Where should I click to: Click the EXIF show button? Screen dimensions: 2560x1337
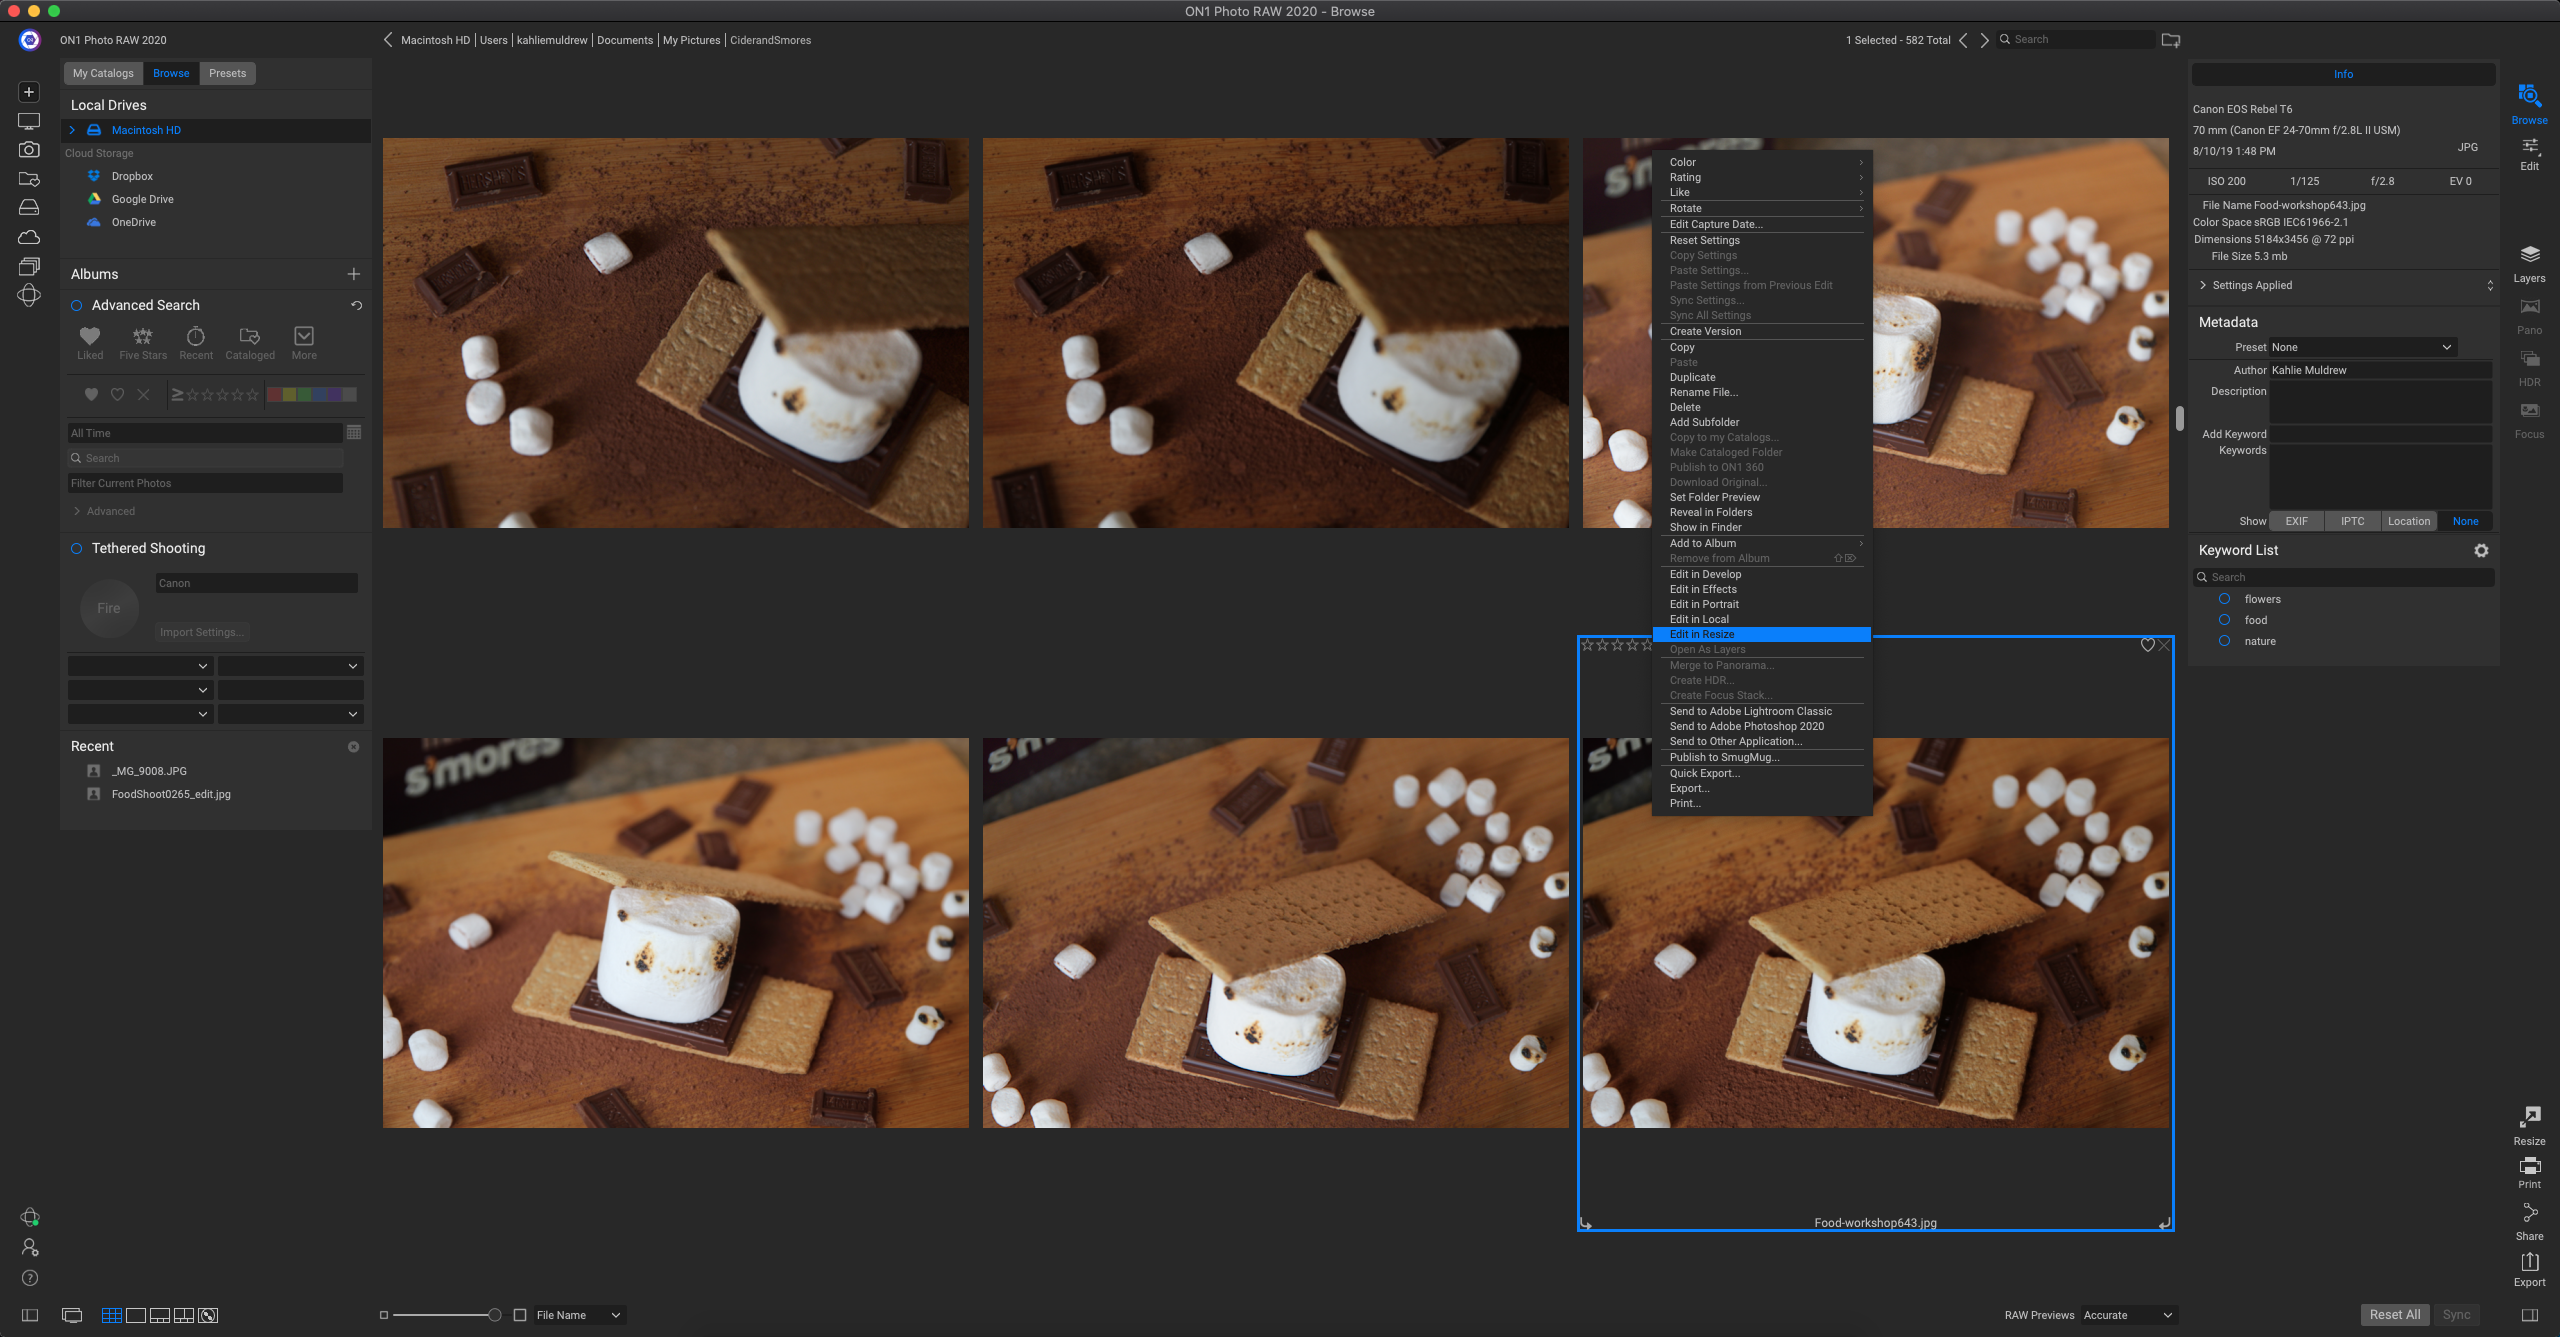(2296, 522)
